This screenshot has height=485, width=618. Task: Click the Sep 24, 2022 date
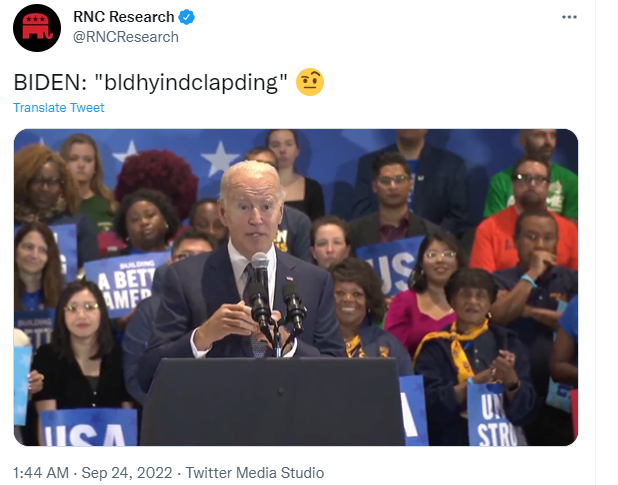pos(127,473)
